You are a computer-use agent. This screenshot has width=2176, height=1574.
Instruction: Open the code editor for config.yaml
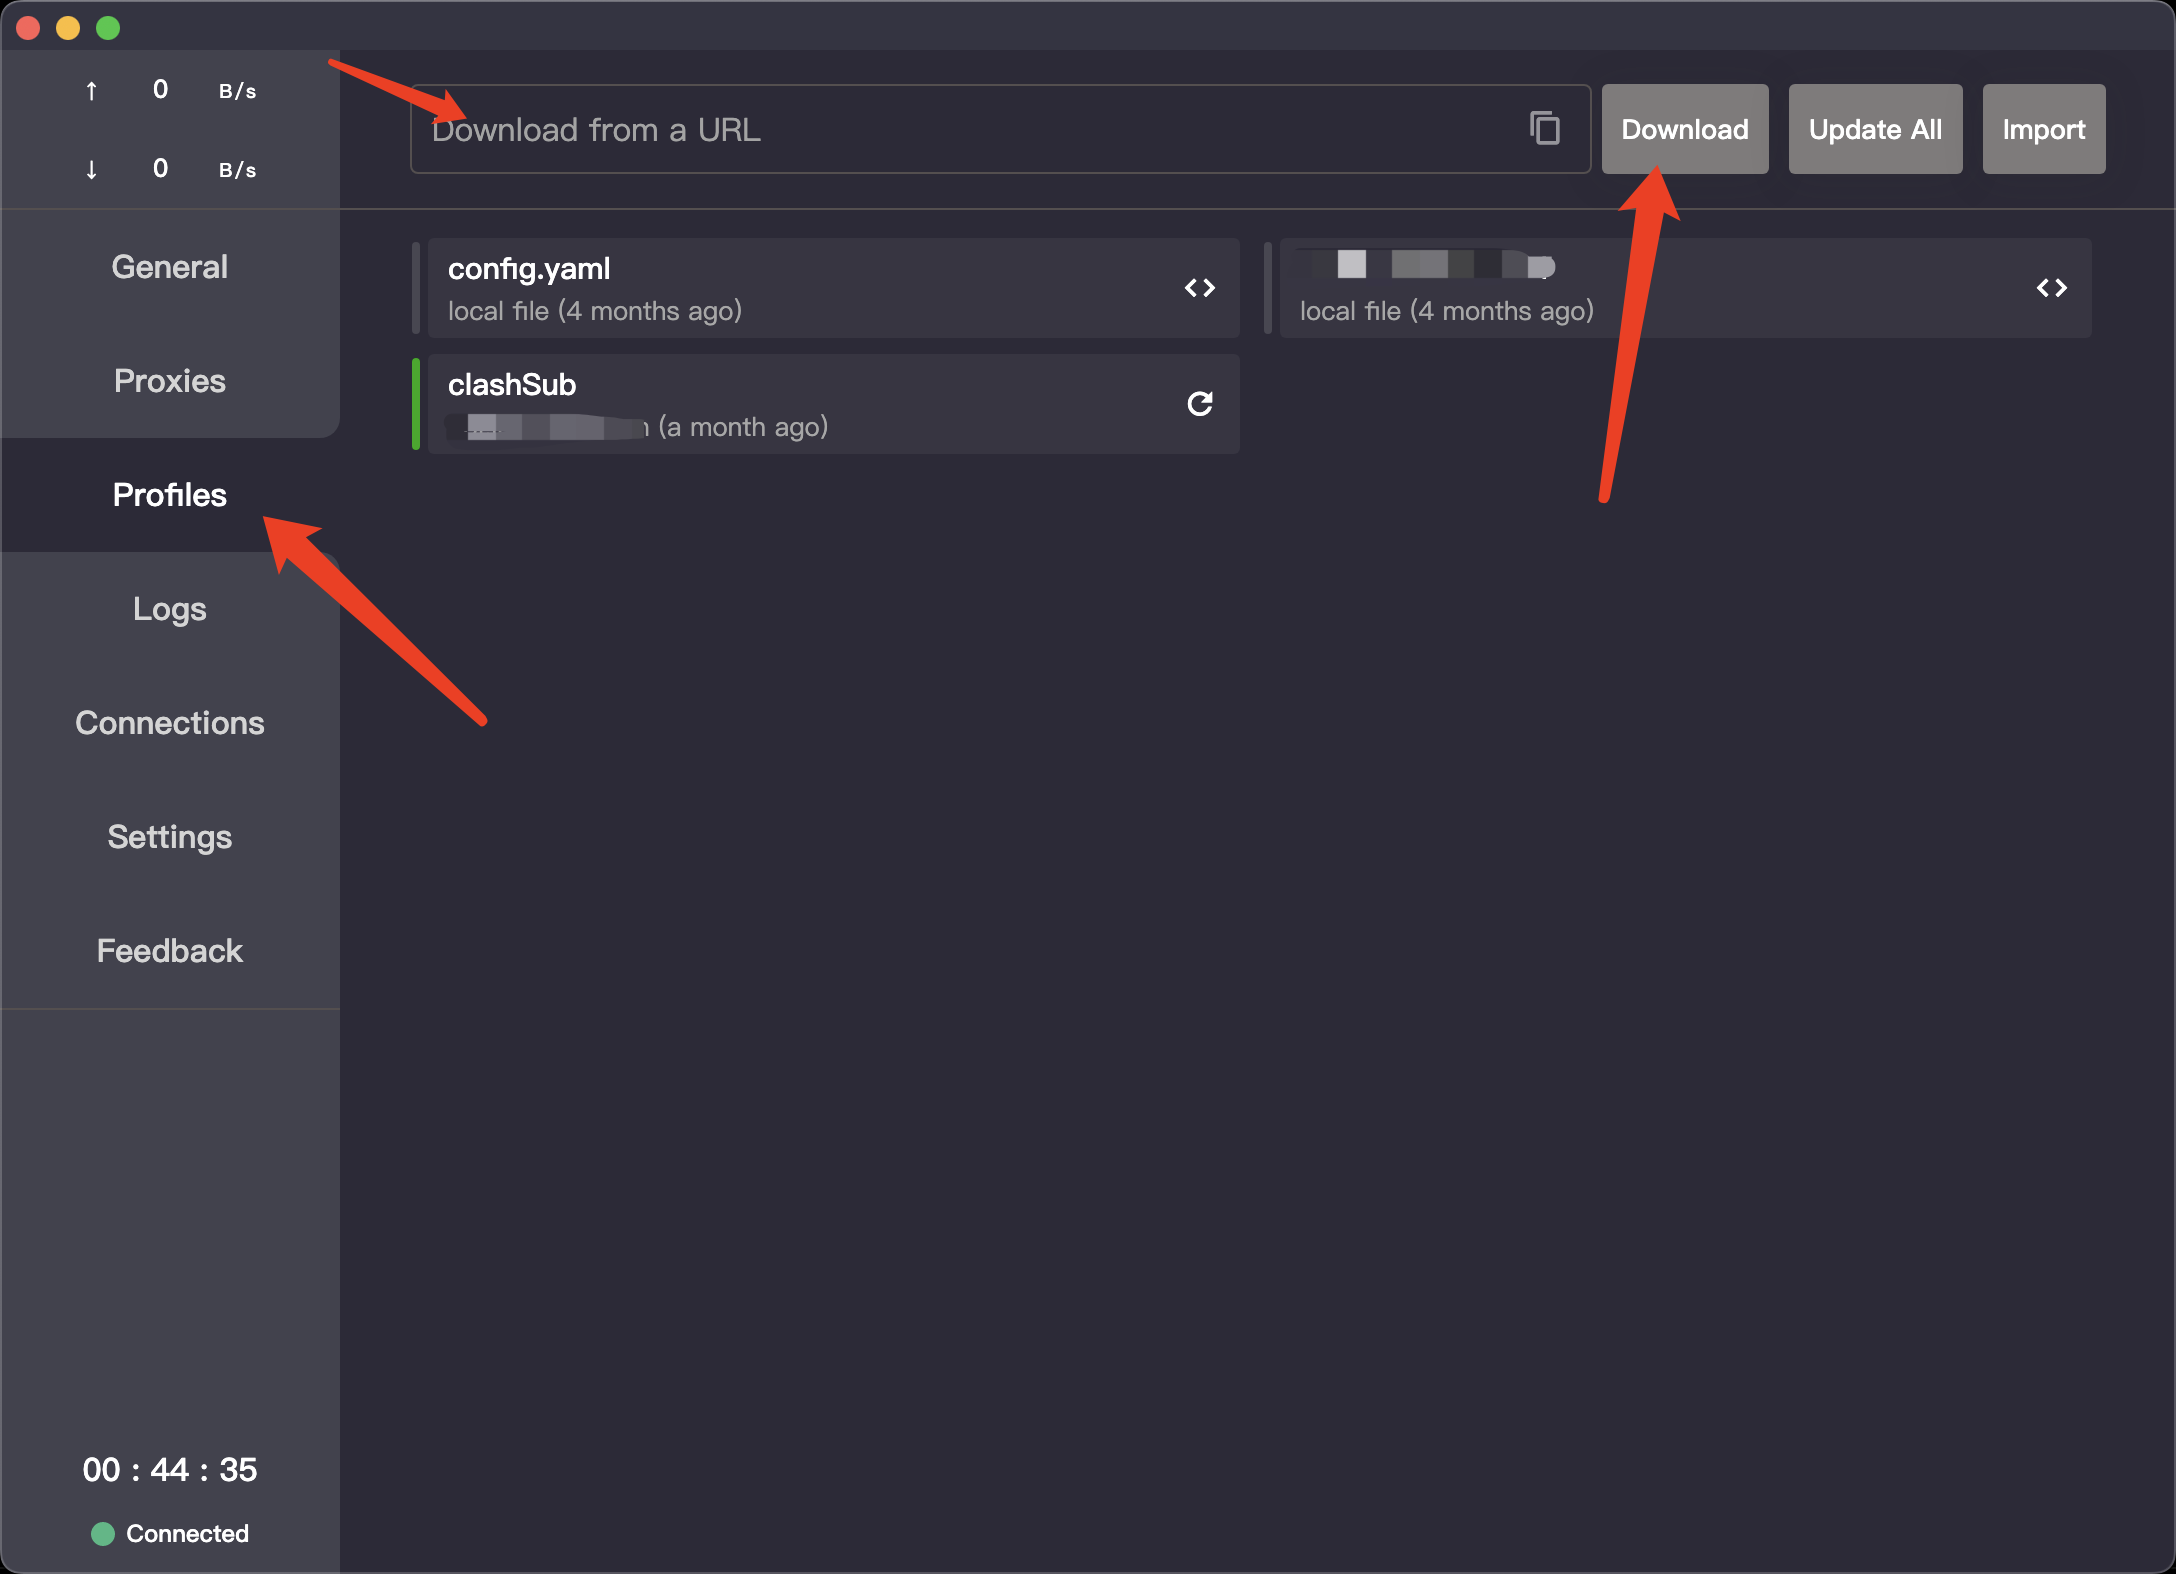(x=1200, y=288)
